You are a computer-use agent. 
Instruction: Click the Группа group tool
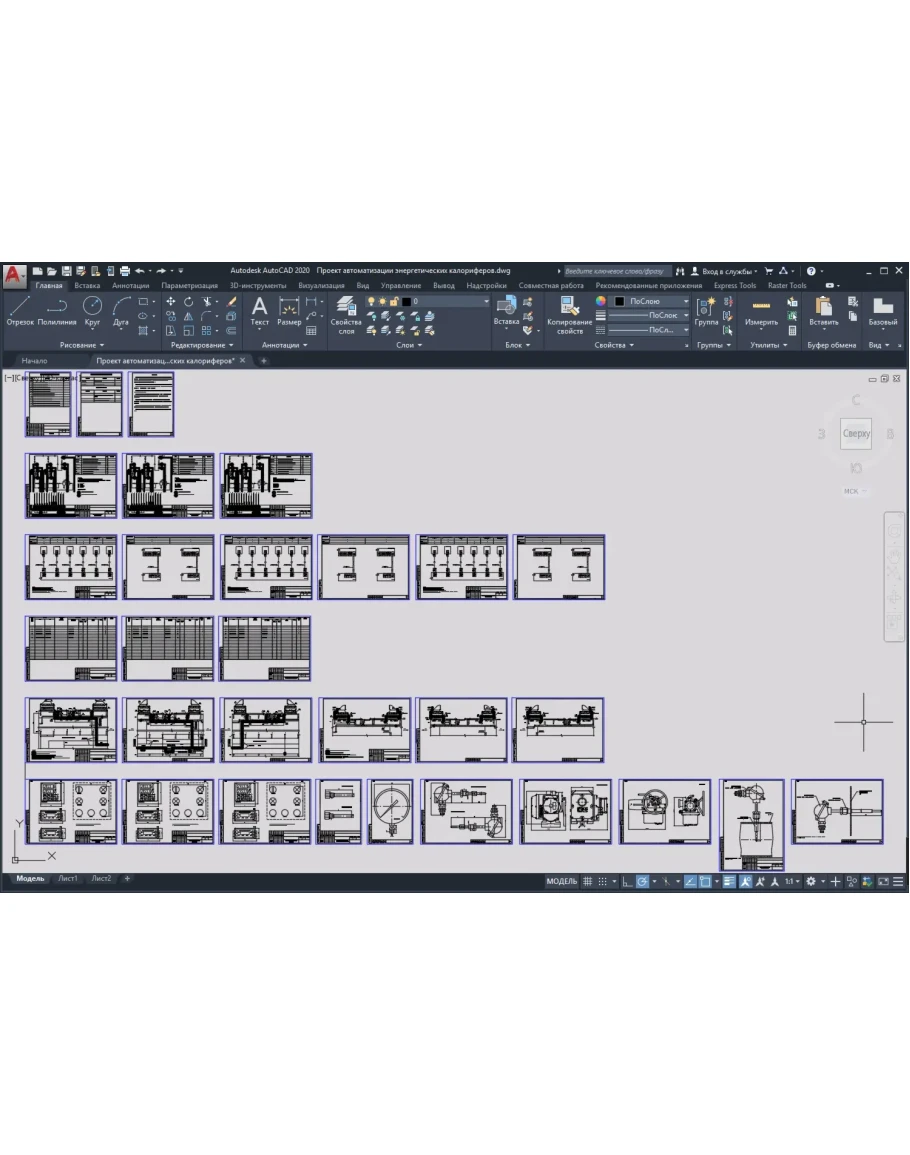tap(707, 310)
